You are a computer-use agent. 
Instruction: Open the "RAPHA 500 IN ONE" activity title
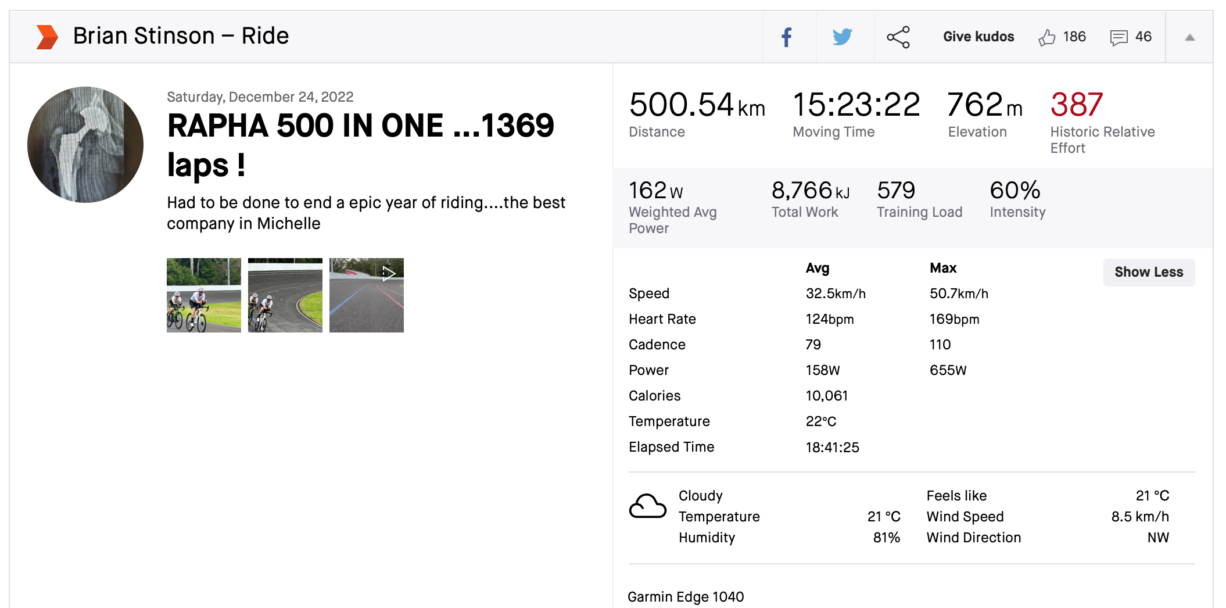tap(360, 144)
